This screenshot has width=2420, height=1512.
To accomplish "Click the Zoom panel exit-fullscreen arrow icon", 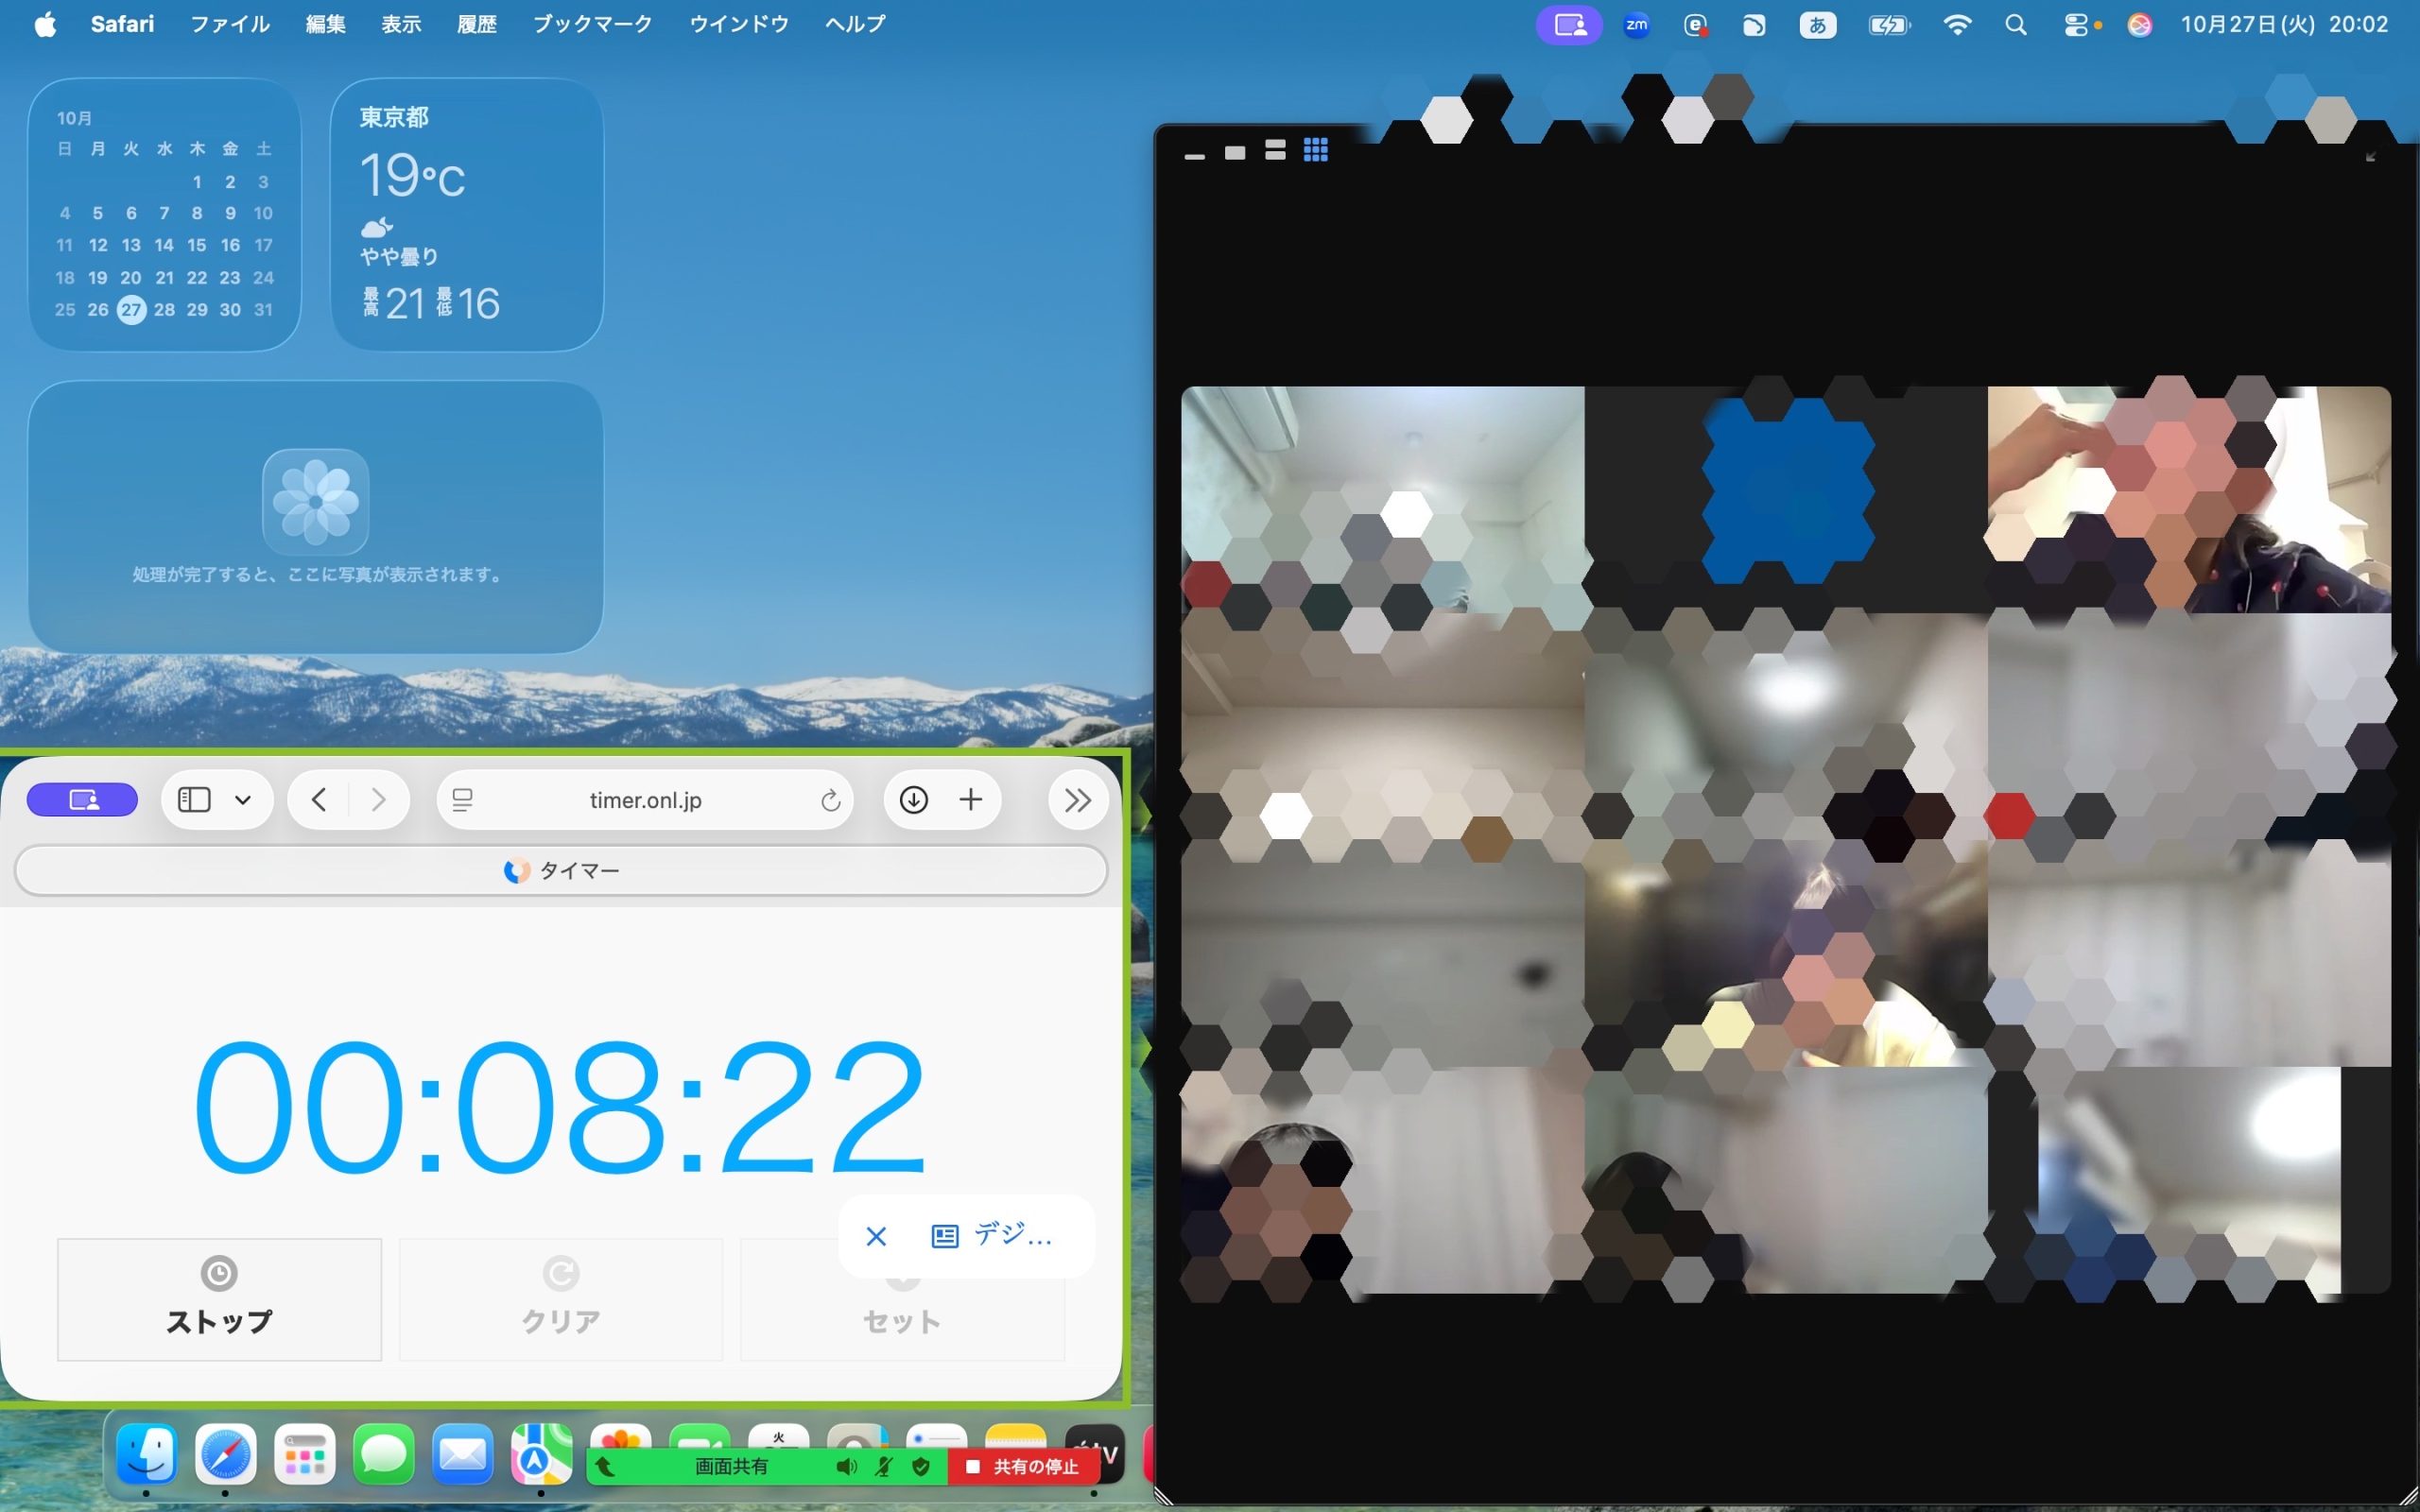I will [2370, 157].
